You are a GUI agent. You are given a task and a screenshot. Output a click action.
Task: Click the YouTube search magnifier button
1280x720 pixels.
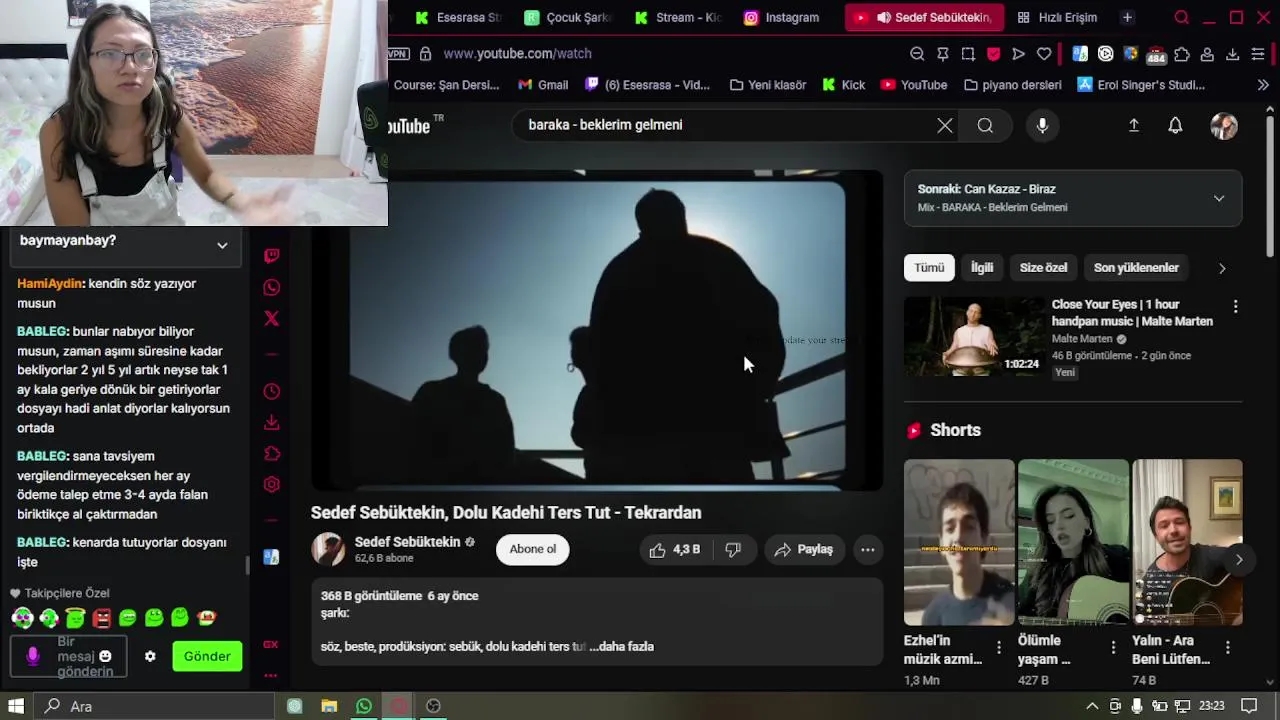click(985, 125)
